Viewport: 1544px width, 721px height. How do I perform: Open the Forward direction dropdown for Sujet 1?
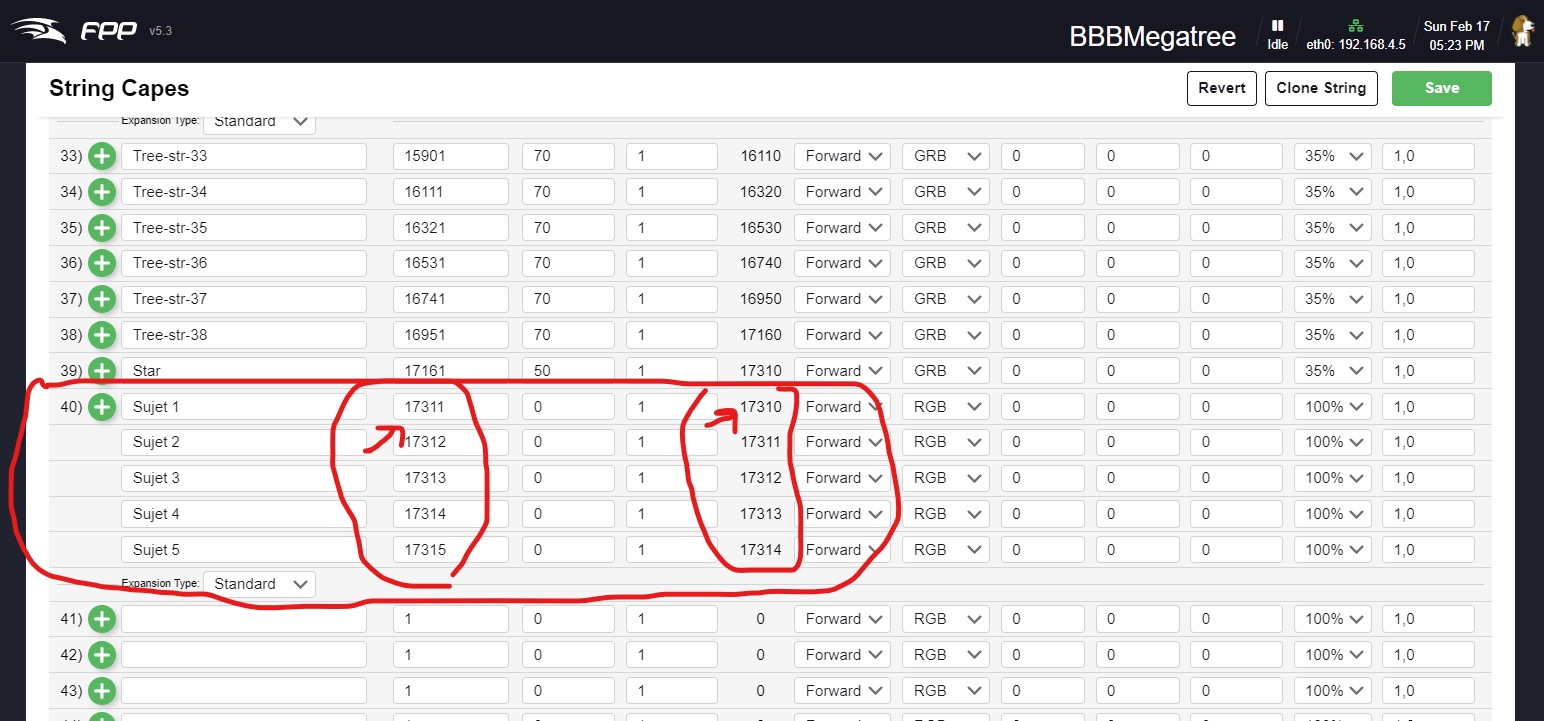click(842, 406)
